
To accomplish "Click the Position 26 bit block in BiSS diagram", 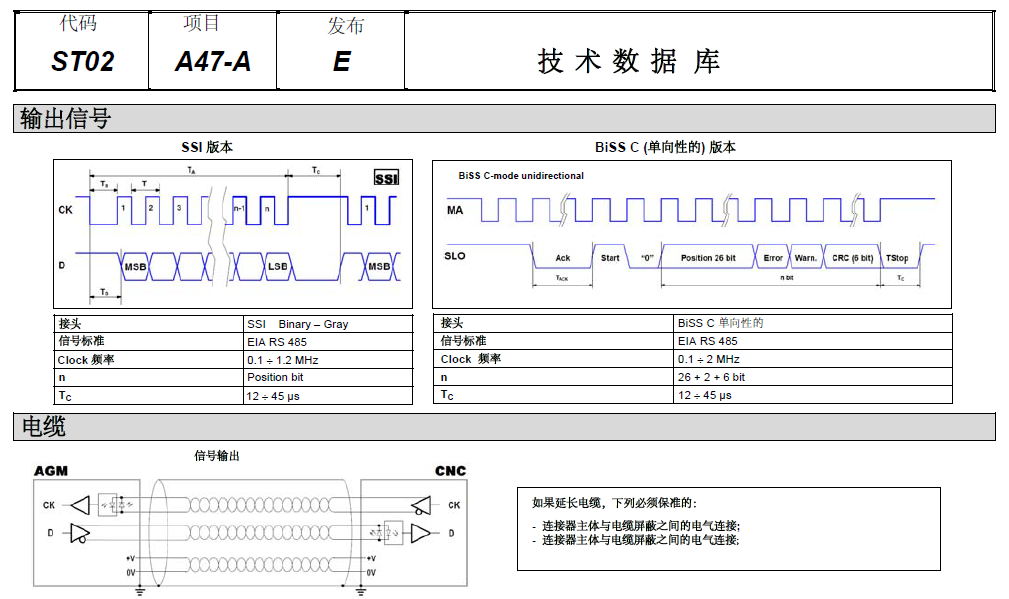I will tap(707, 258).
